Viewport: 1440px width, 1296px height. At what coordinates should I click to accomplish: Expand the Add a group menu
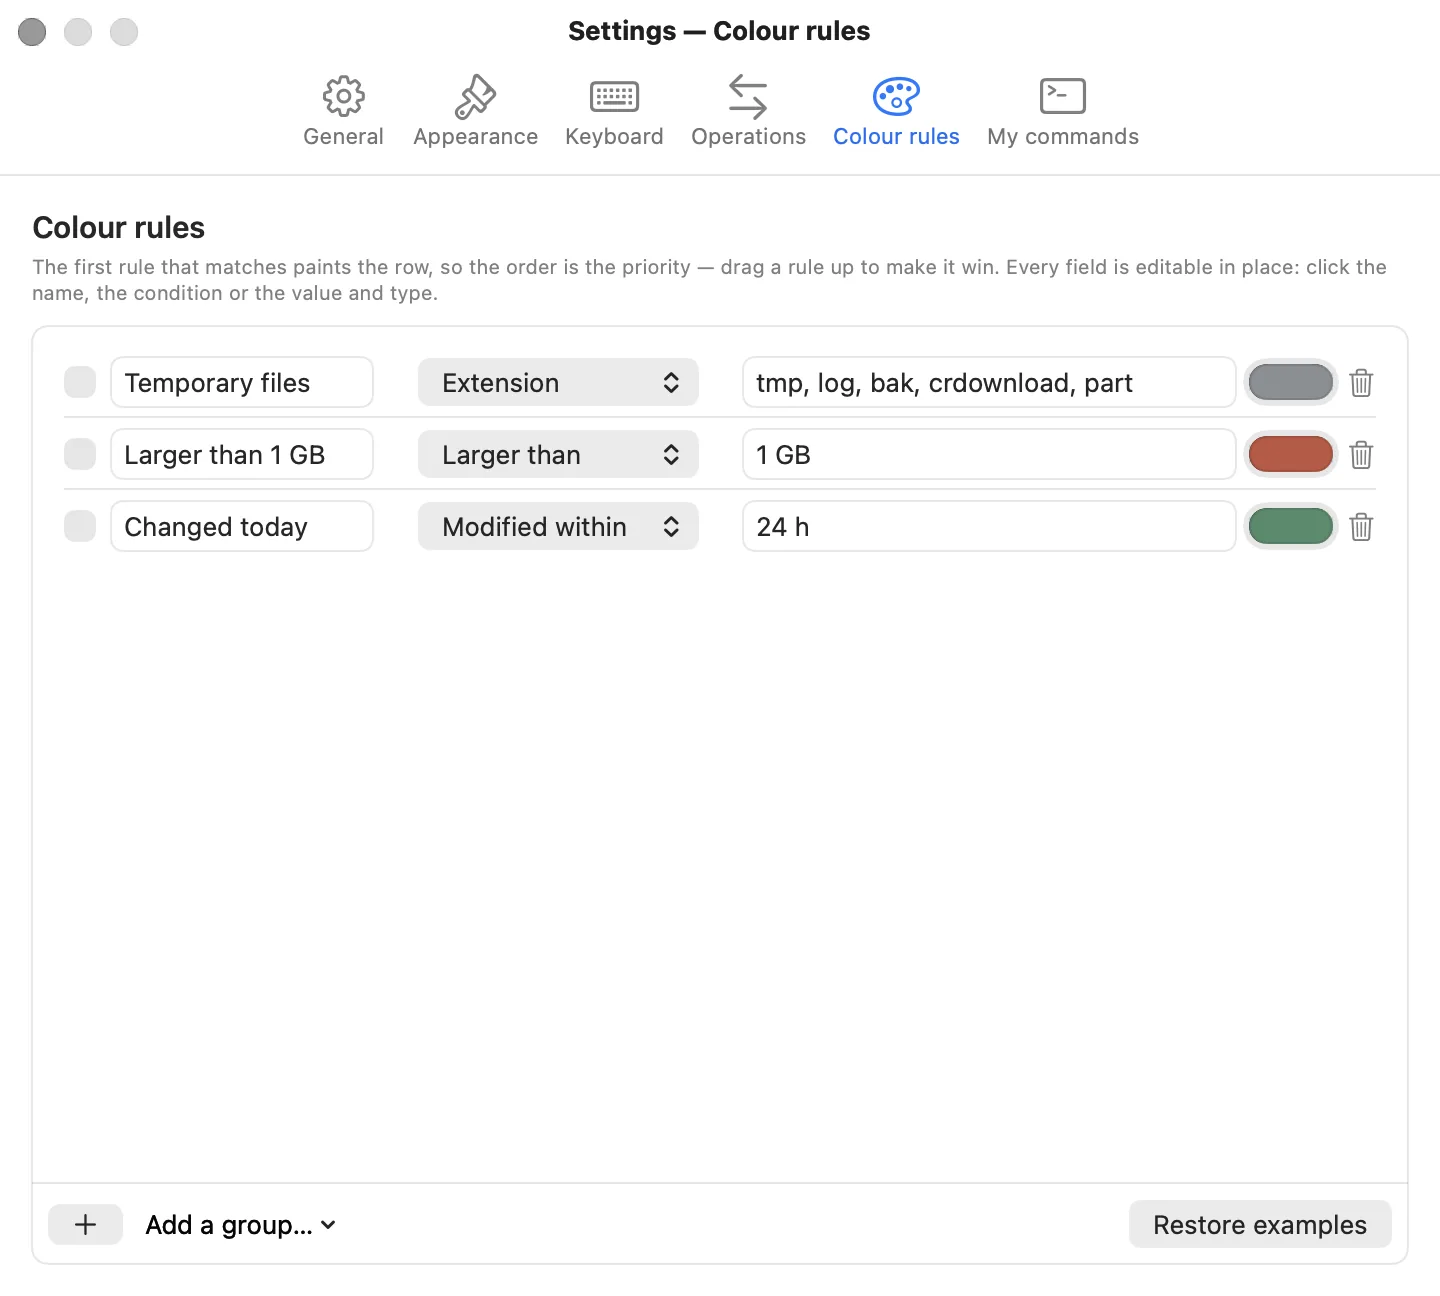240,1225
